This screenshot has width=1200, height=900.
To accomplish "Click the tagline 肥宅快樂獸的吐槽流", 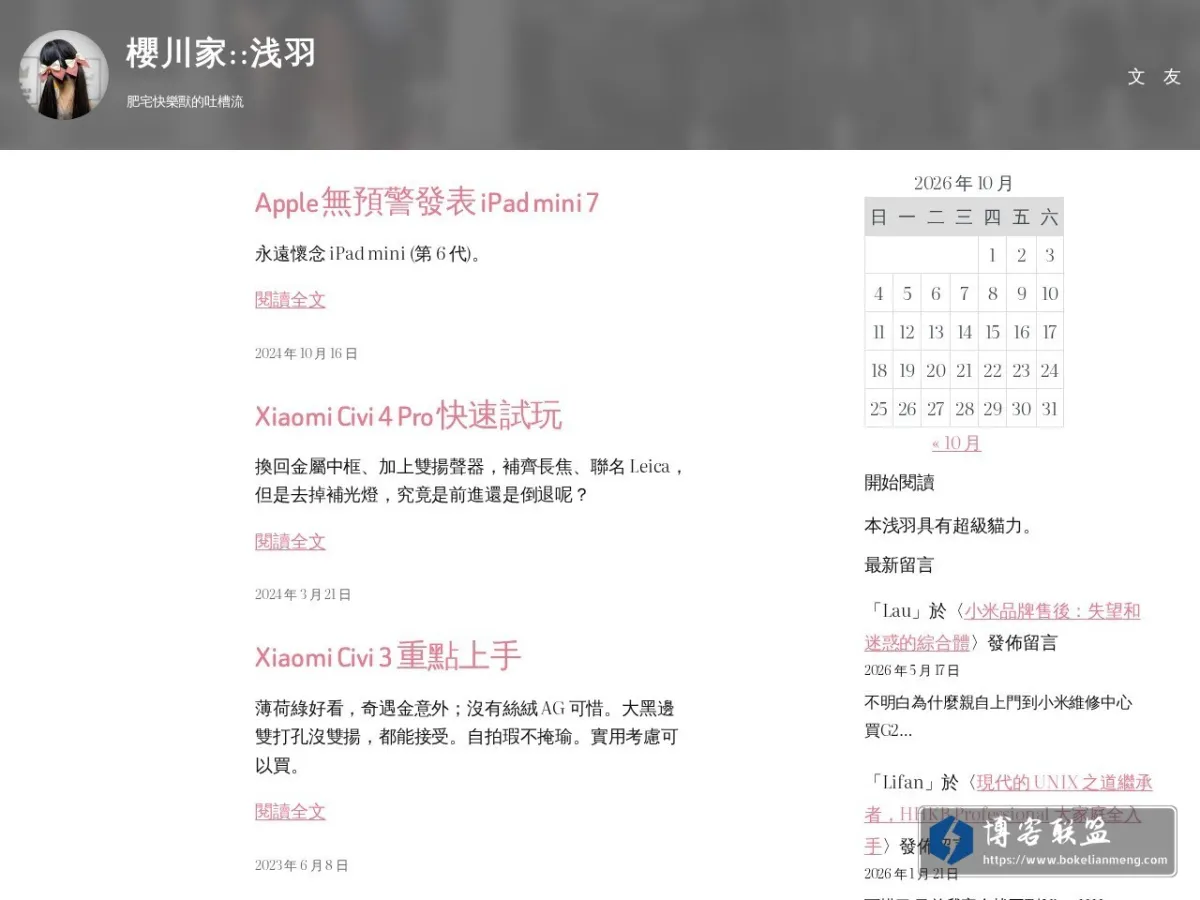I will (185, 102).
